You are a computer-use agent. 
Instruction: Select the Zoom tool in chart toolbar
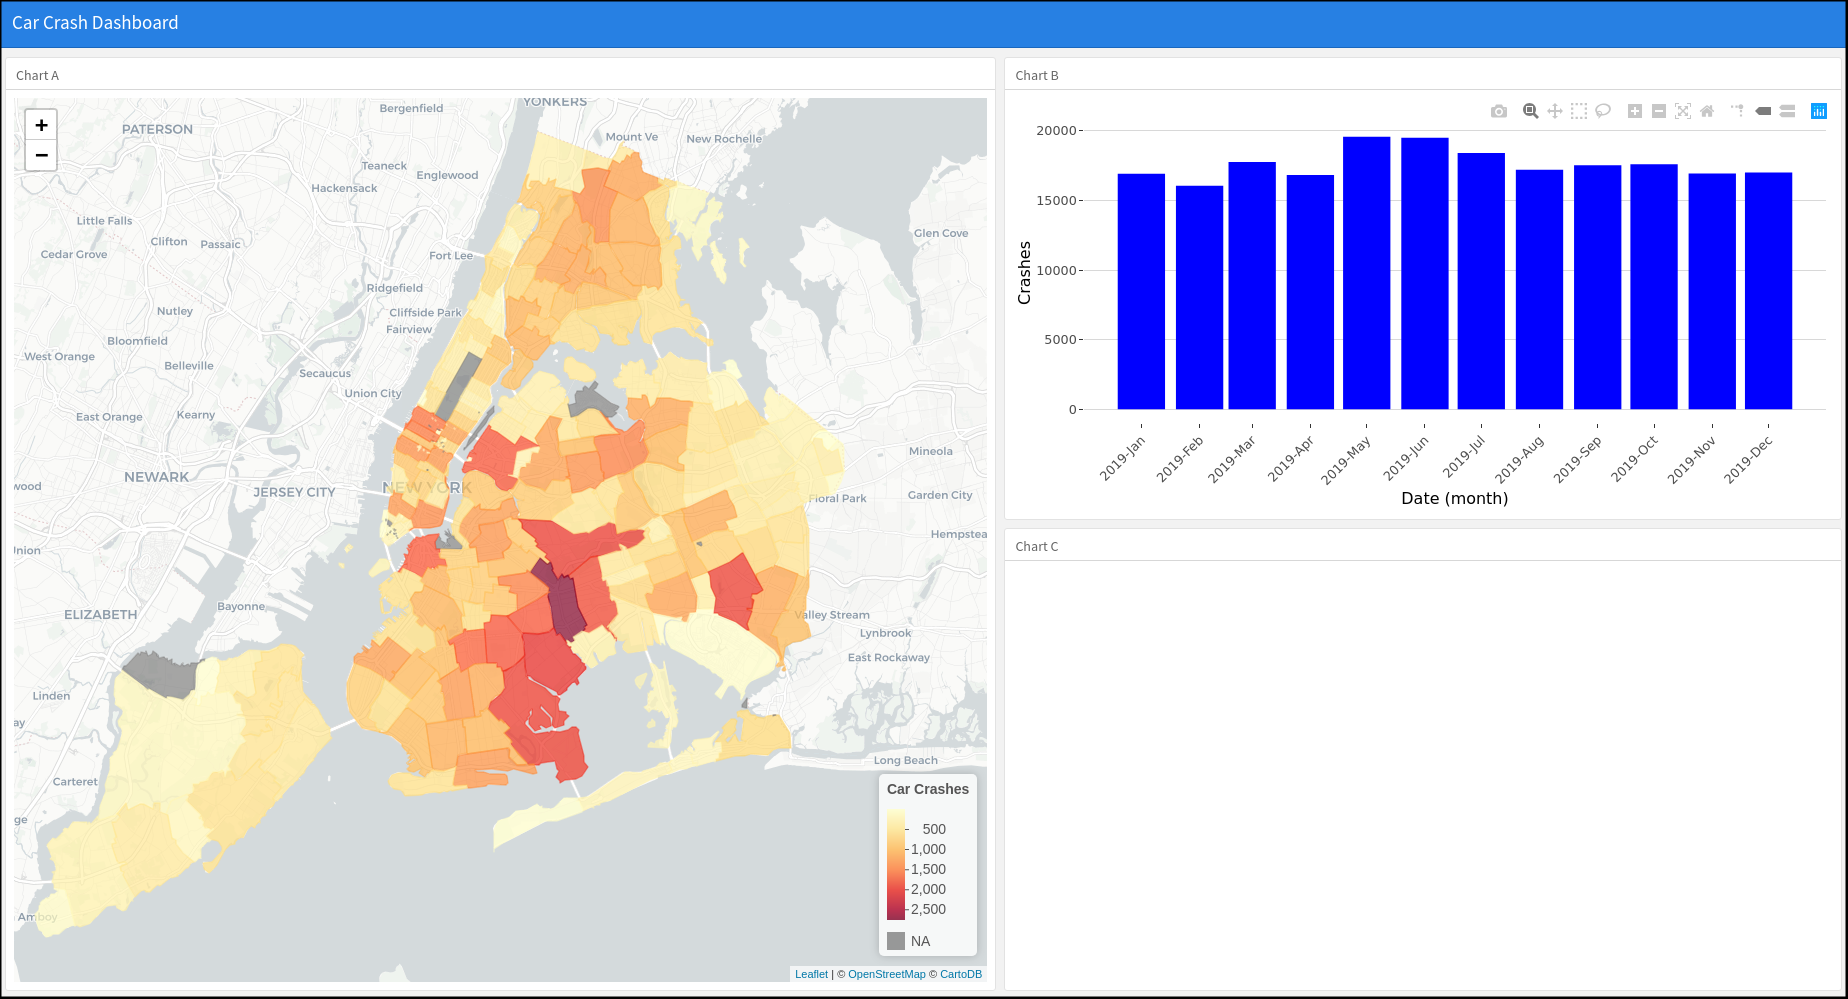point(1530,111)
